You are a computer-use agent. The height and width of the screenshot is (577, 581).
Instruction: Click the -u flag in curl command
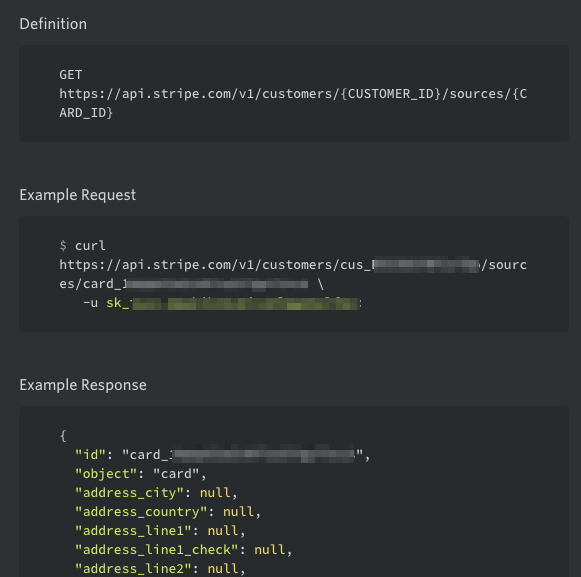pyautogui.click(x=90, y=303)
